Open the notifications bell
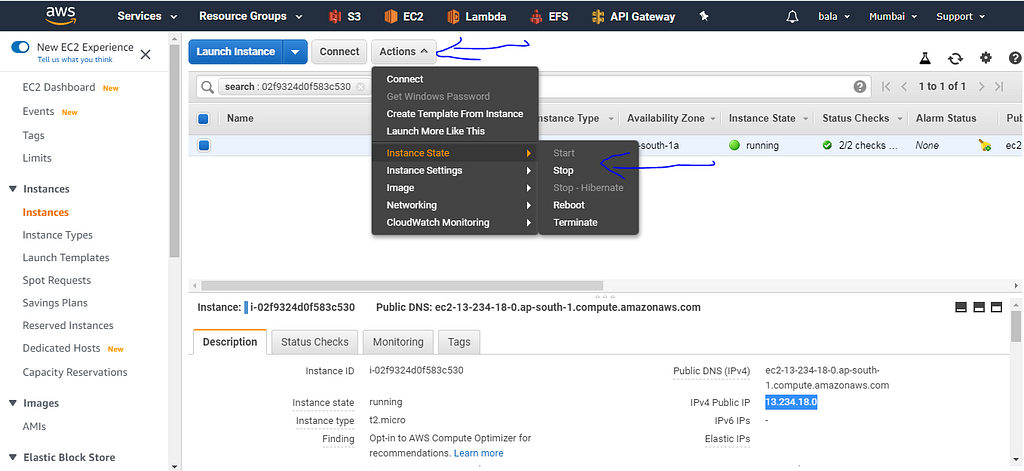Image resolution: width=1024 pixels, height=471 pixels. pyautogui.click(x=793, y=16)
